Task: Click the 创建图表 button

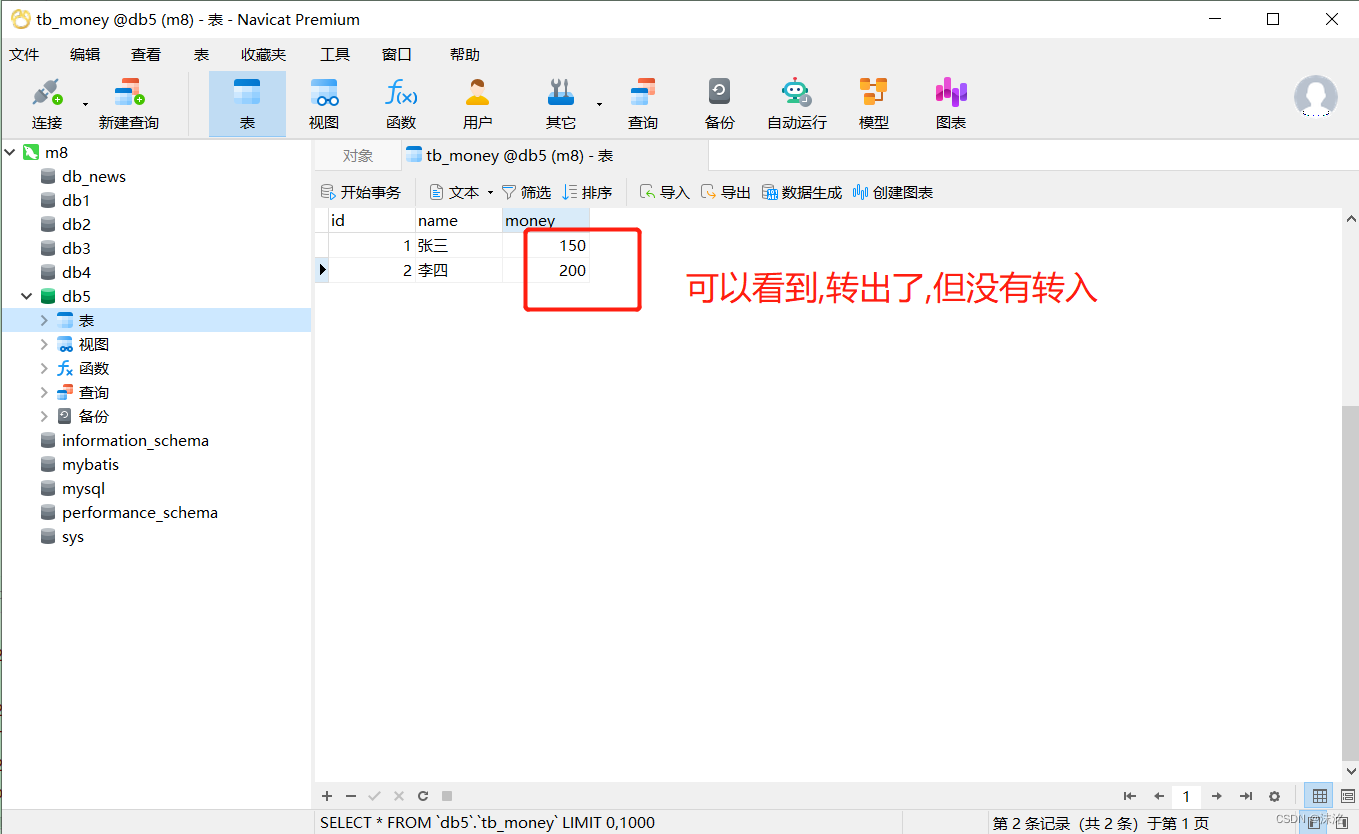Action: 893,192
